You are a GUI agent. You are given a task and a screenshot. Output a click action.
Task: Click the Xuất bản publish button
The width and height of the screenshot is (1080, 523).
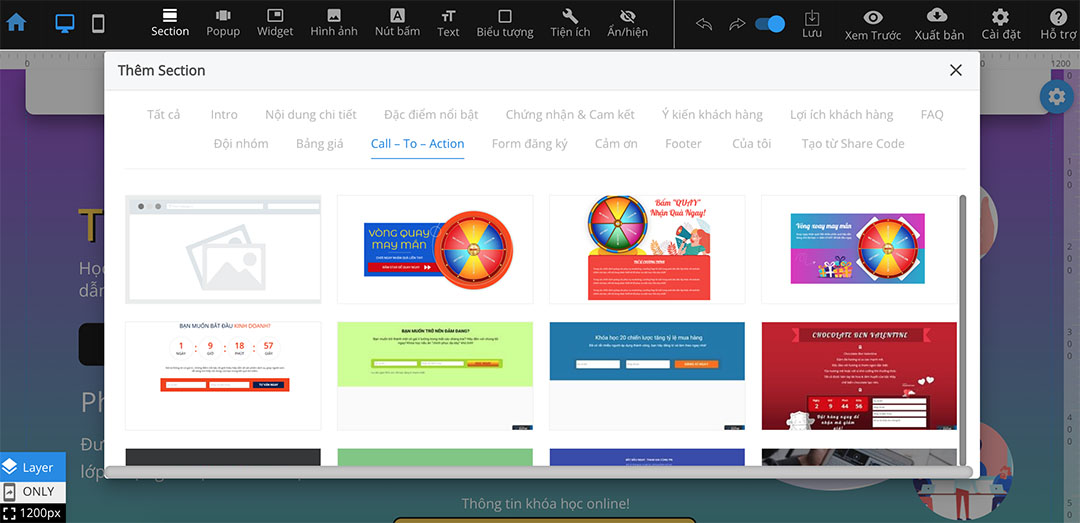(x=938, y=23)
